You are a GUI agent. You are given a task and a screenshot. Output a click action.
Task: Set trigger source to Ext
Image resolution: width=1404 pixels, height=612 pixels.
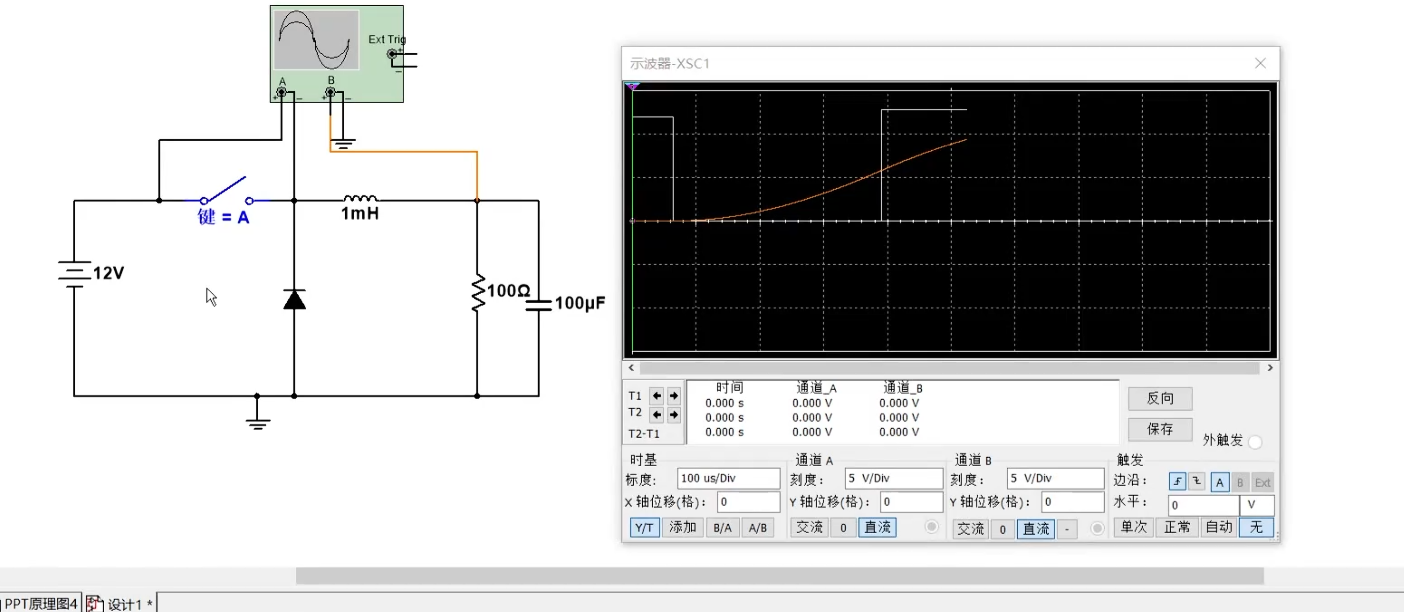[x=1263, y=481]
